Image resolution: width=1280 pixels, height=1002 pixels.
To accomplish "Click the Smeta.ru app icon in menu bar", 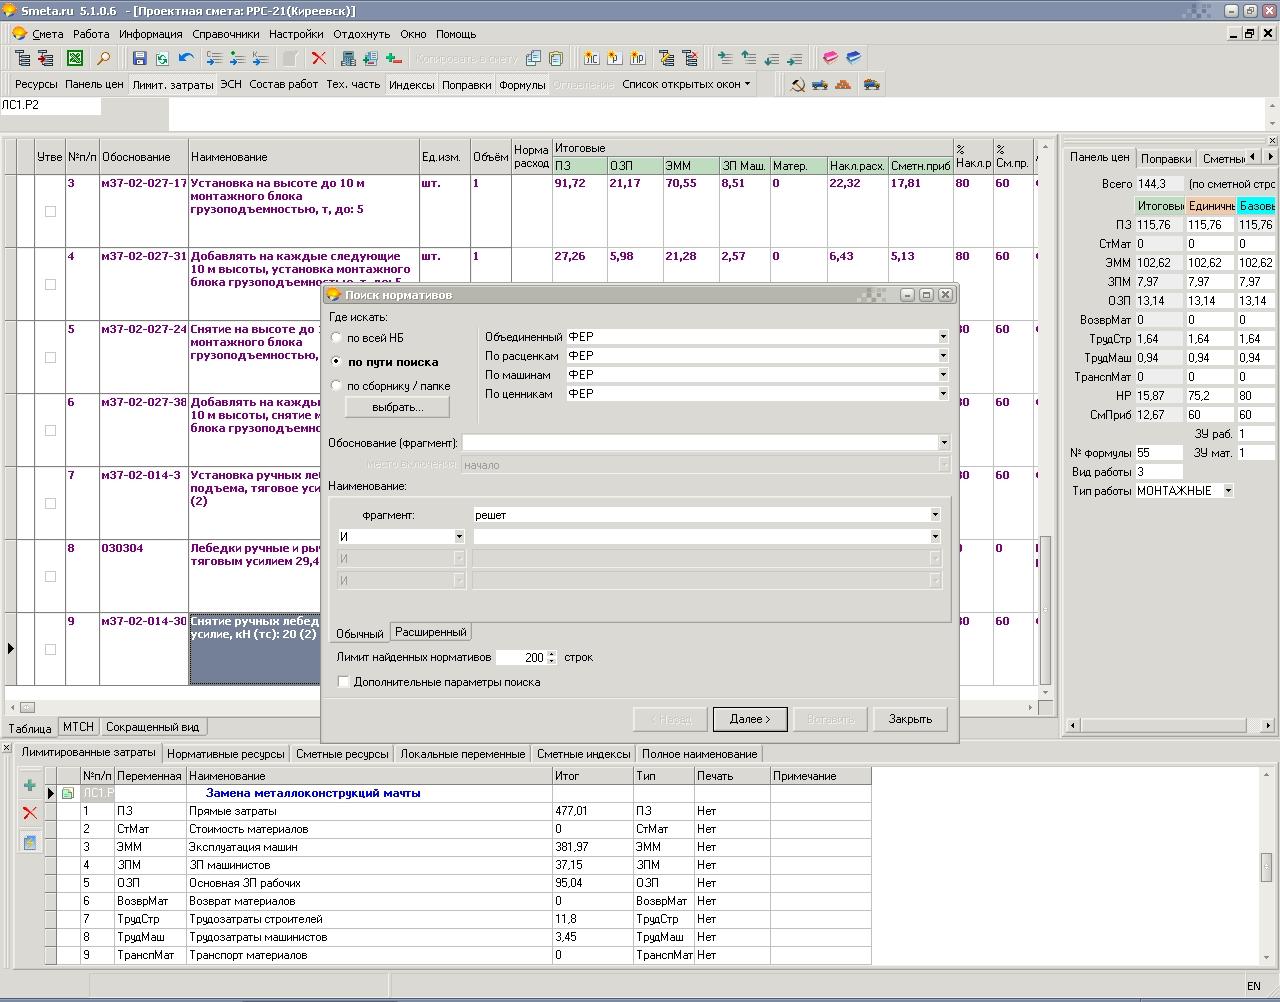I will [18, 33].
